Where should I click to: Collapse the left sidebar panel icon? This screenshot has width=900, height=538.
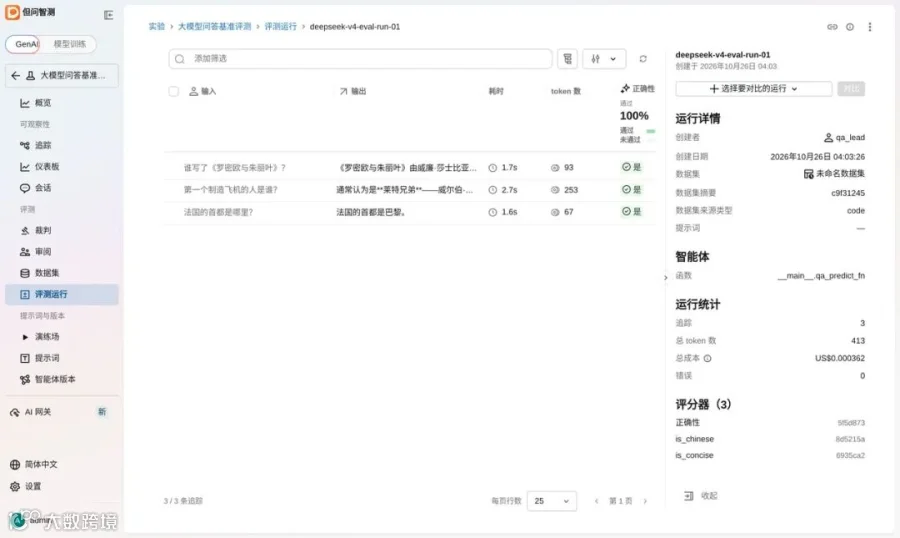click(108, 15)
